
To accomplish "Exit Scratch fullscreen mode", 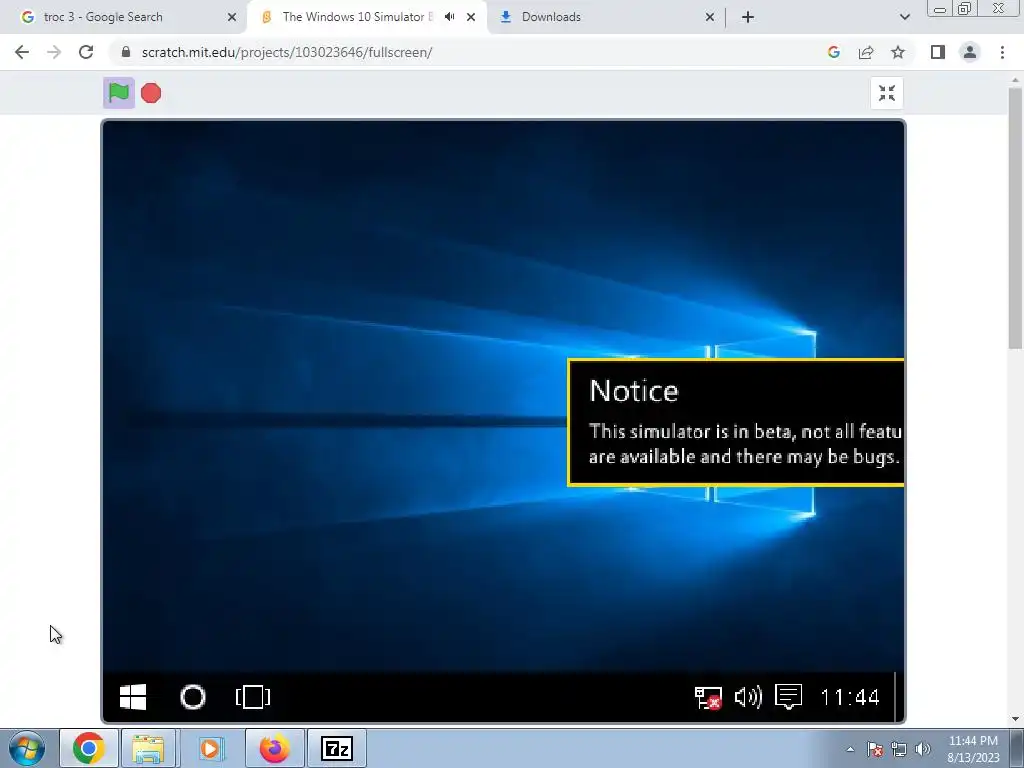I will (x=886, y=93).
